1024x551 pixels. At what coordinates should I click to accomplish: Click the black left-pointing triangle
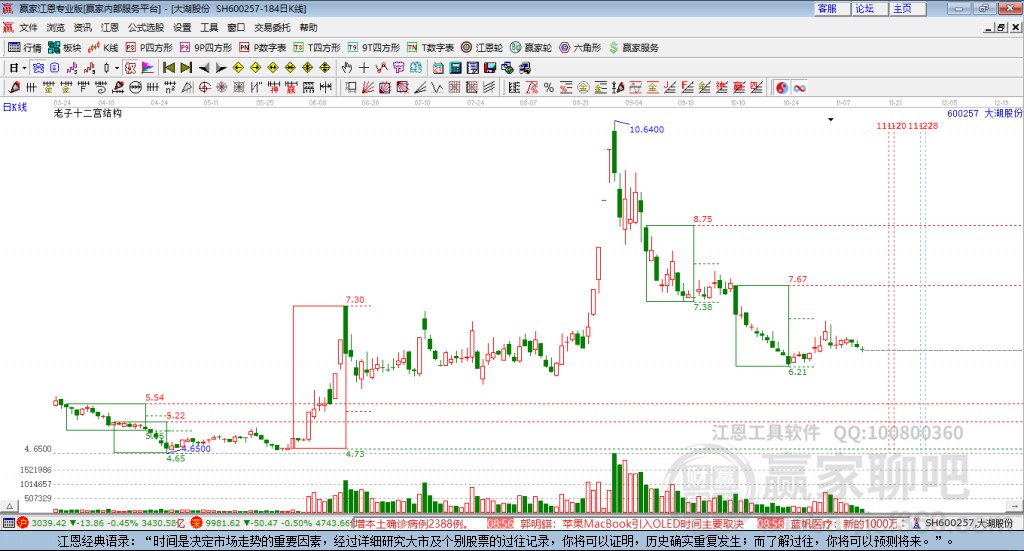tap(204, 68)
